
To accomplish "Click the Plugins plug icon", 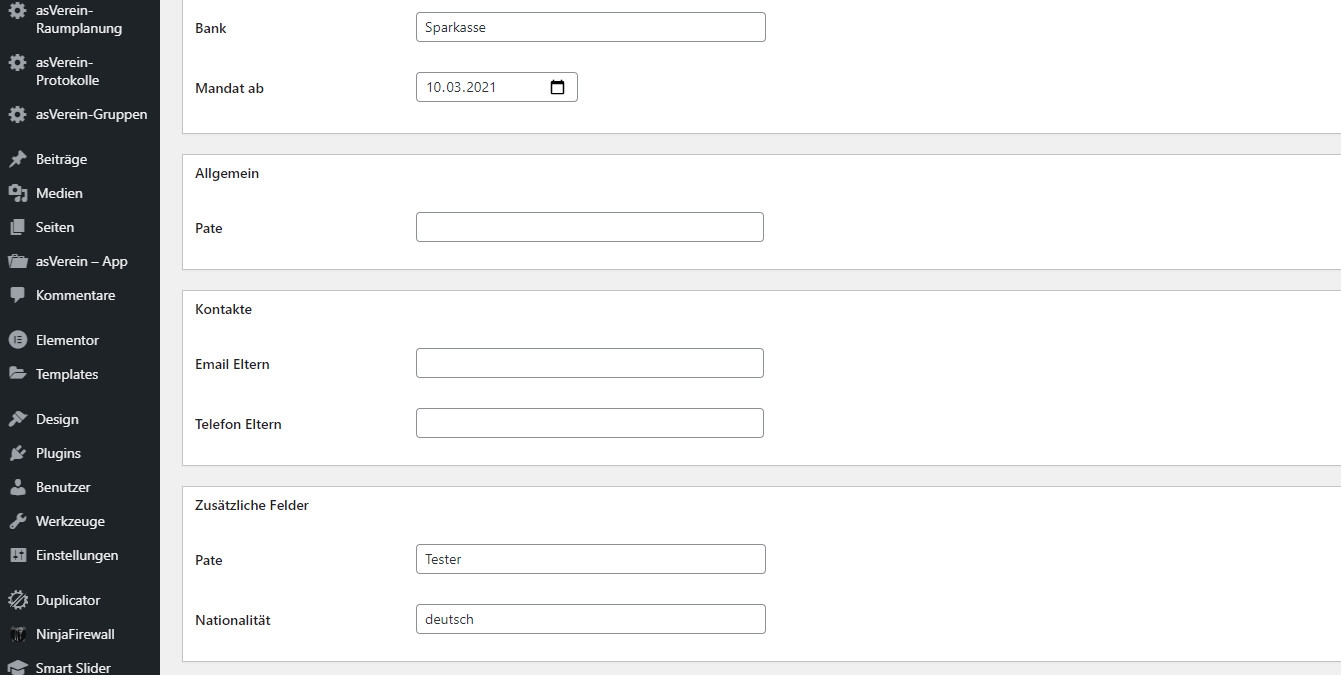I will coord(17,453).
